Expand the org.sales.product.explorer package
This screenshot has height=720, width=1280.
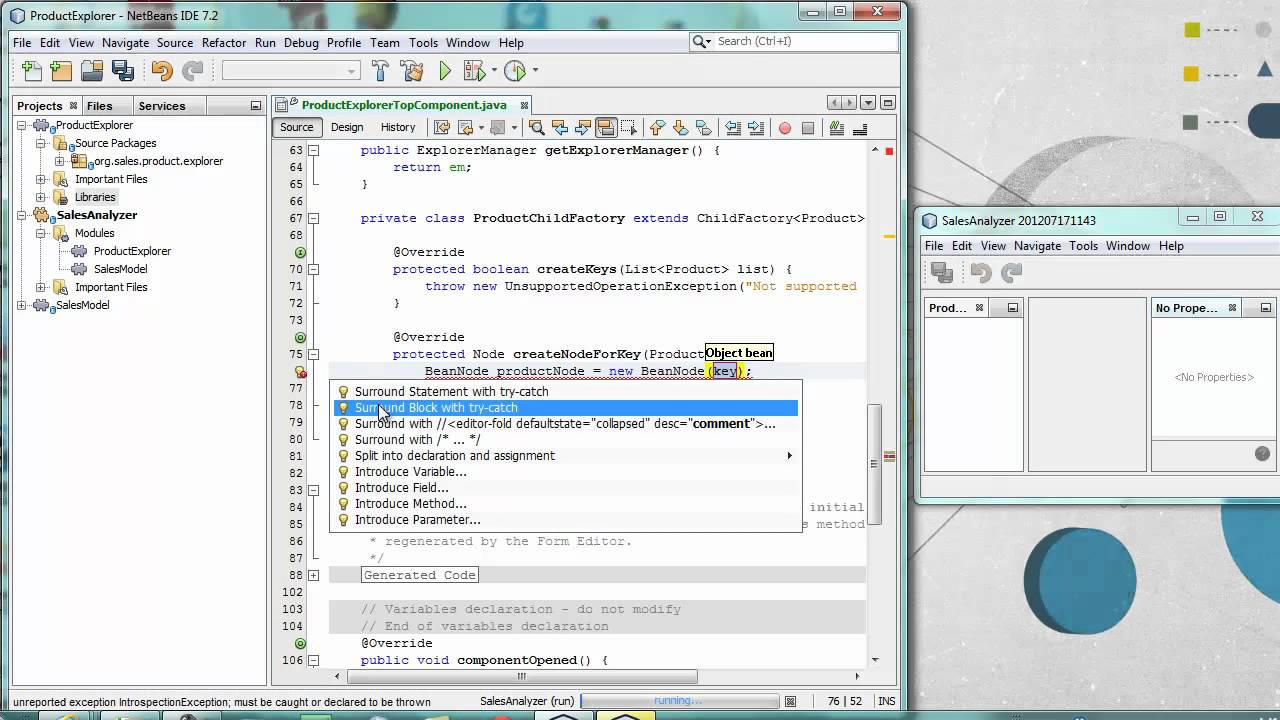point(59,161)
